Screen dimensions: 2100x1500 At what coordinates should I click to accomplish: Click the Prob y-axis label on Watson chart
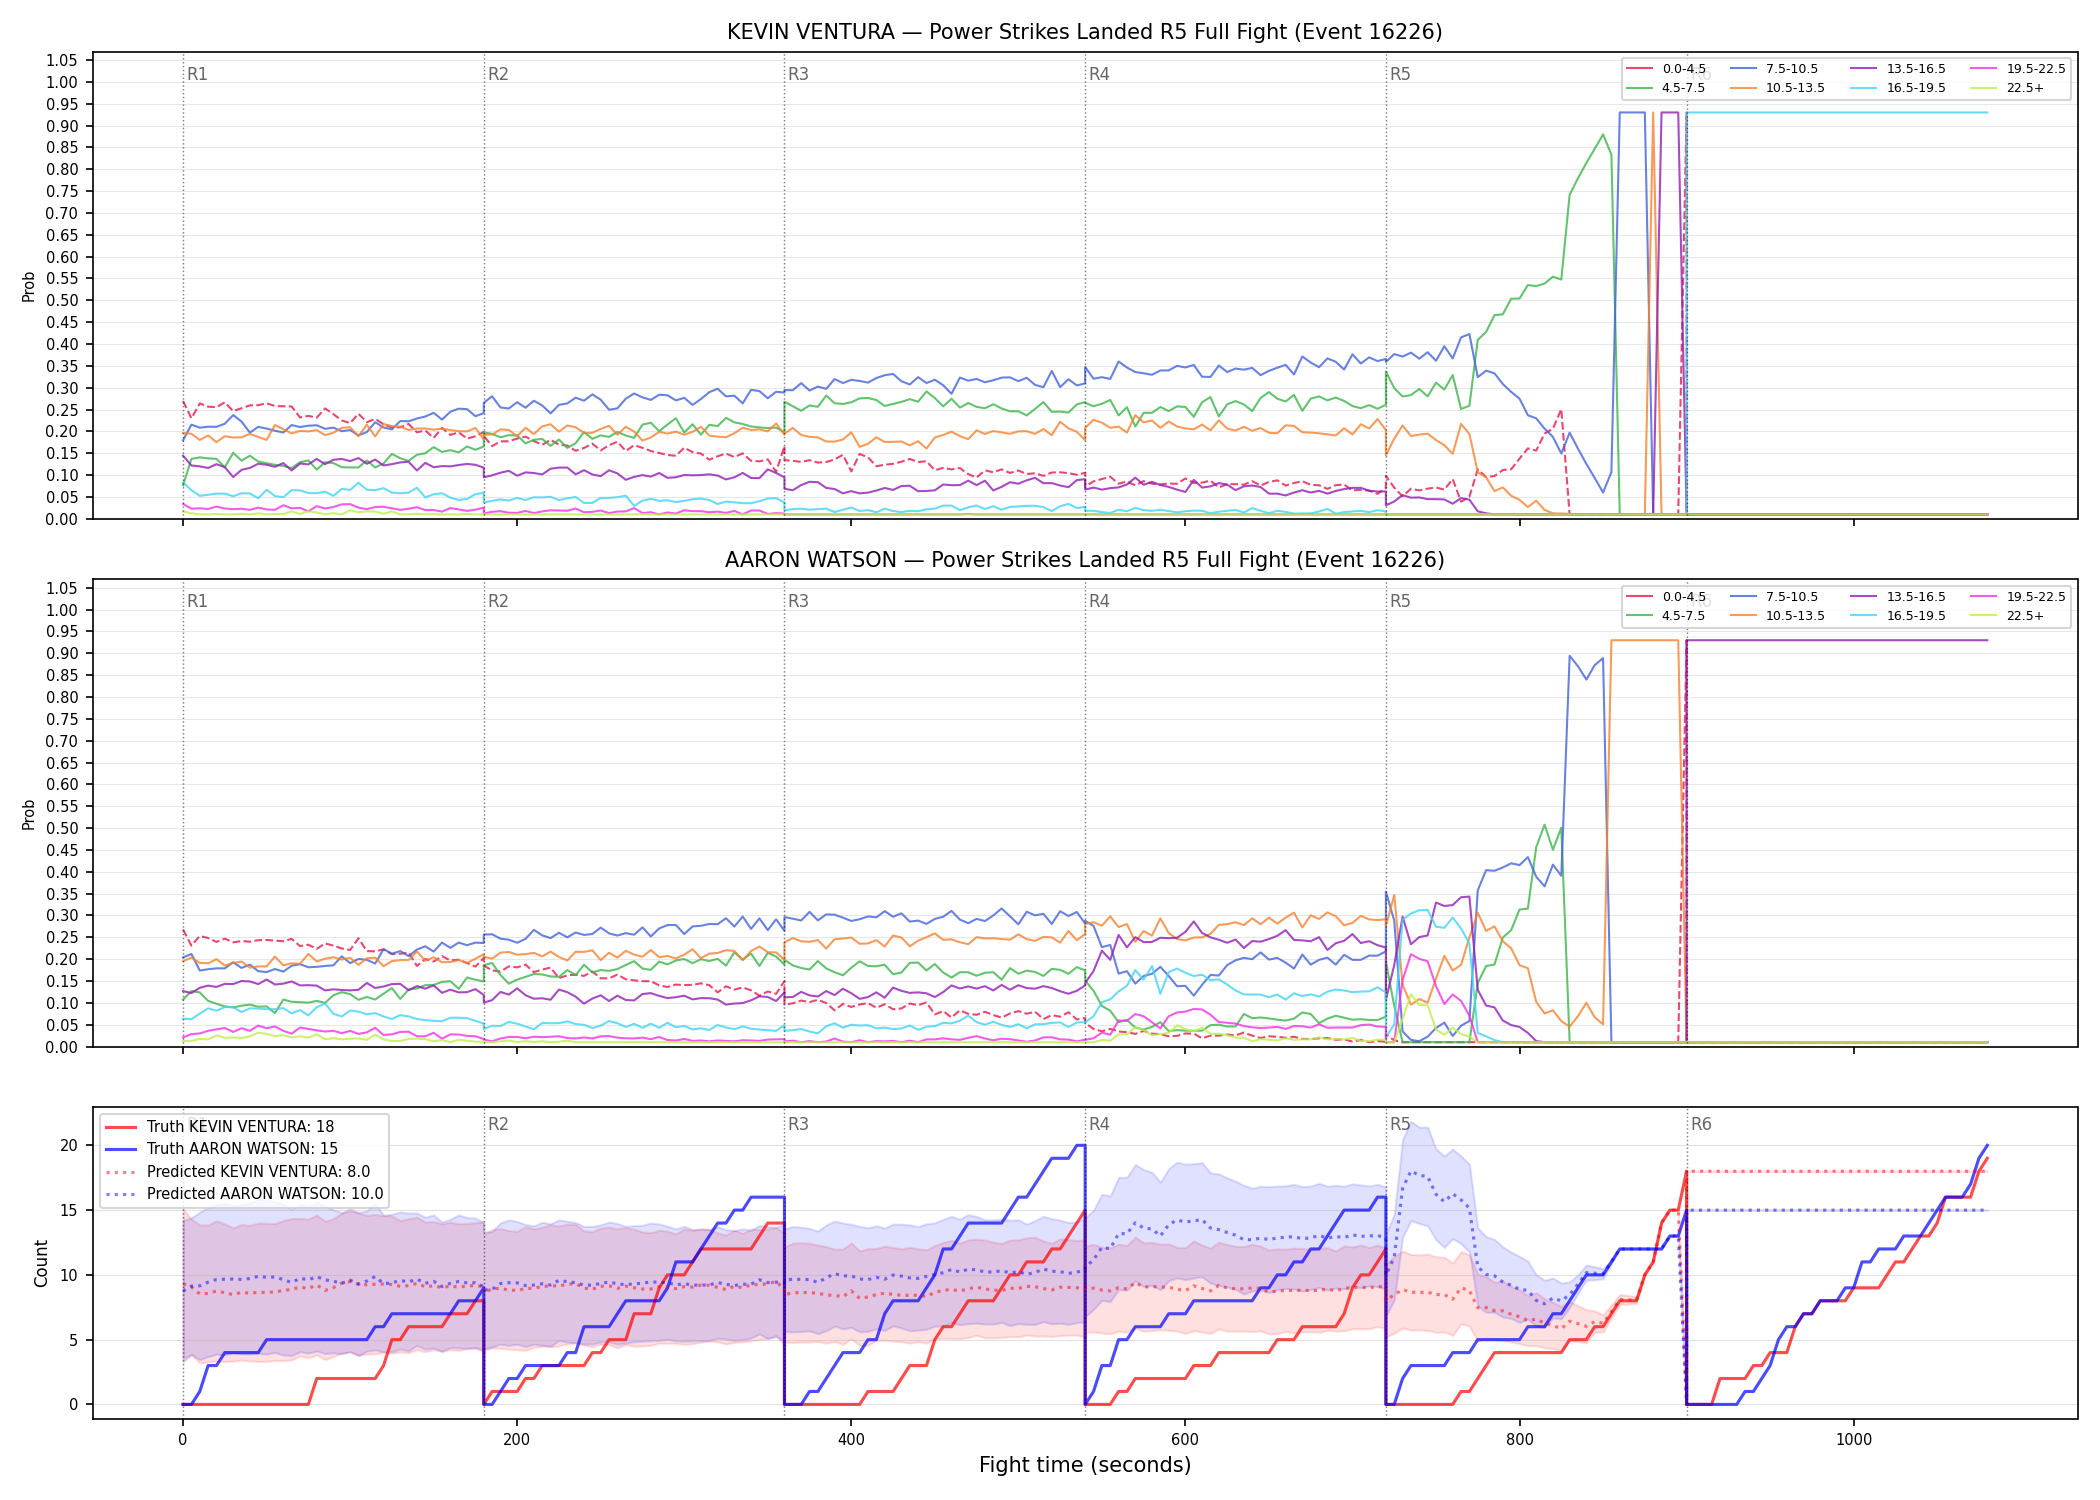pyautogui.click(x=29, y=814)
